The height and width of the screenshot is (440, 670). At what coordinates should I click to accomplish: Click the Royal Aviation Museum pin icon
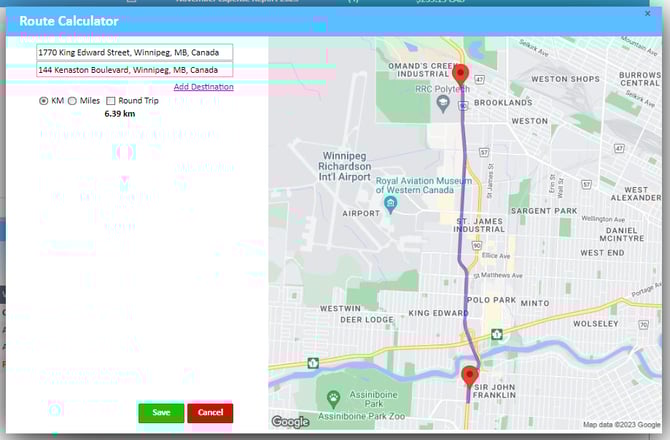click(x=390, y=204)
